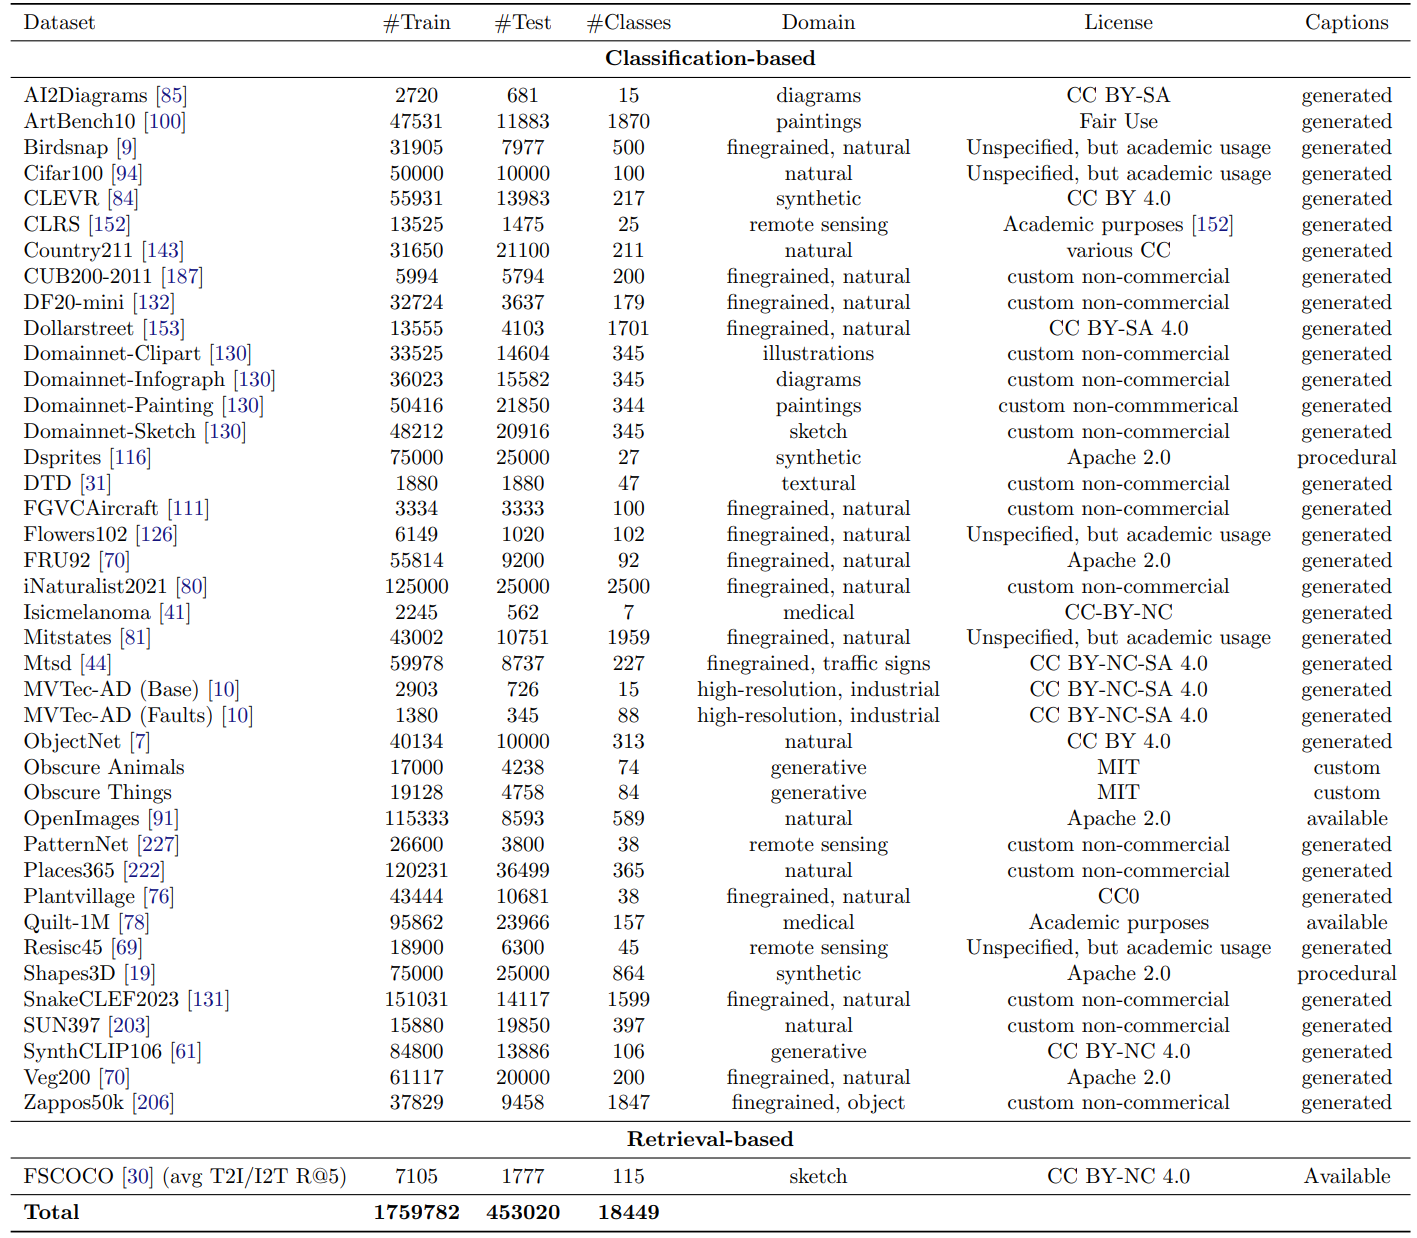Image resolution: width=1417 pixels, height=1238 pixels.
Task: Open citation link [227] beside PatternNet
Action: pos(158,844)
